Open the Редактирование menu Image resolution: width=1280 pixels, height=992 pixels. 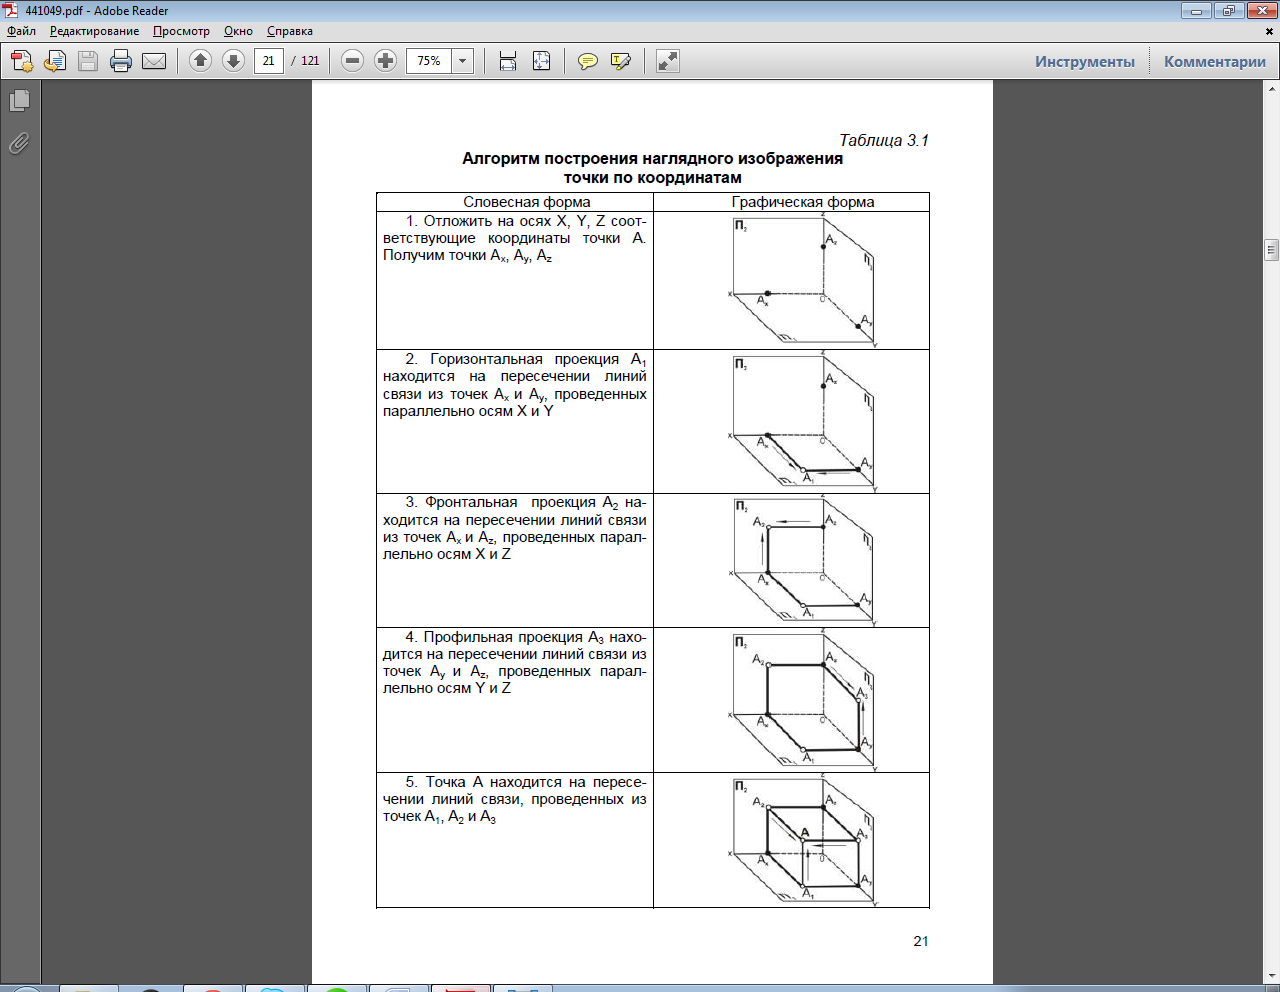pos(94,31)
